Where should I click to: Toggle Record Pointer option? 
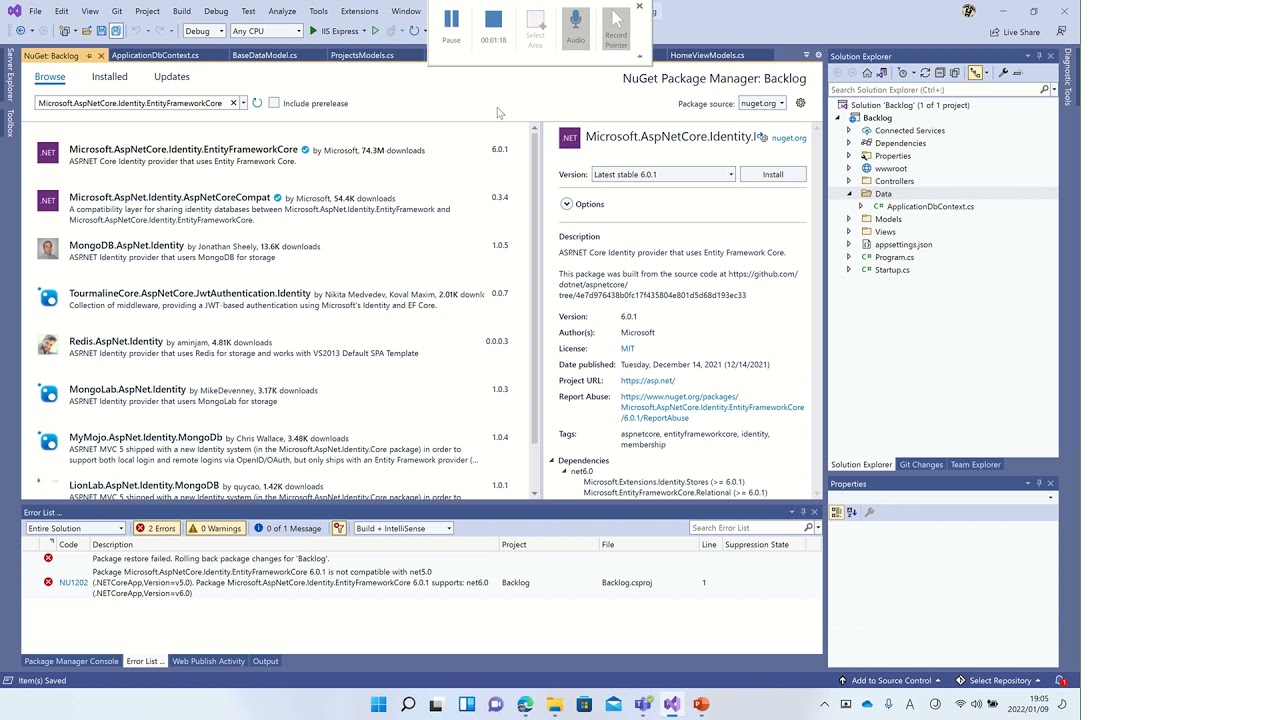pyautogui.click(x=616, y=28)
